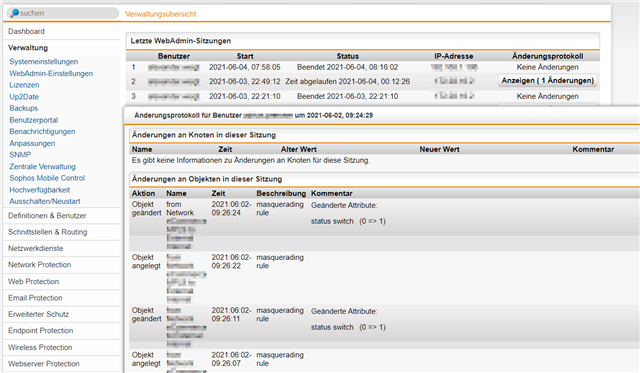This screenshot has width=640, height=373.
Task: Expand Network Protection menu
Action: [x=40, y=264]
